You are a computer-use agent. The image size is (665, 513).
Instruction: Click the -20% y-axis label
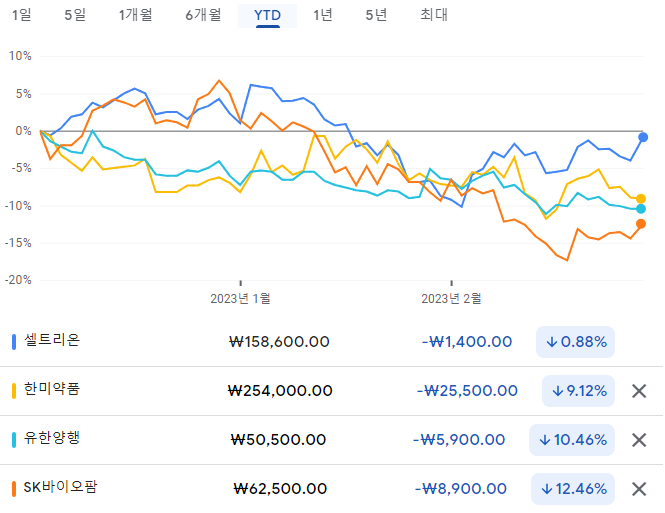click(18, 280)
